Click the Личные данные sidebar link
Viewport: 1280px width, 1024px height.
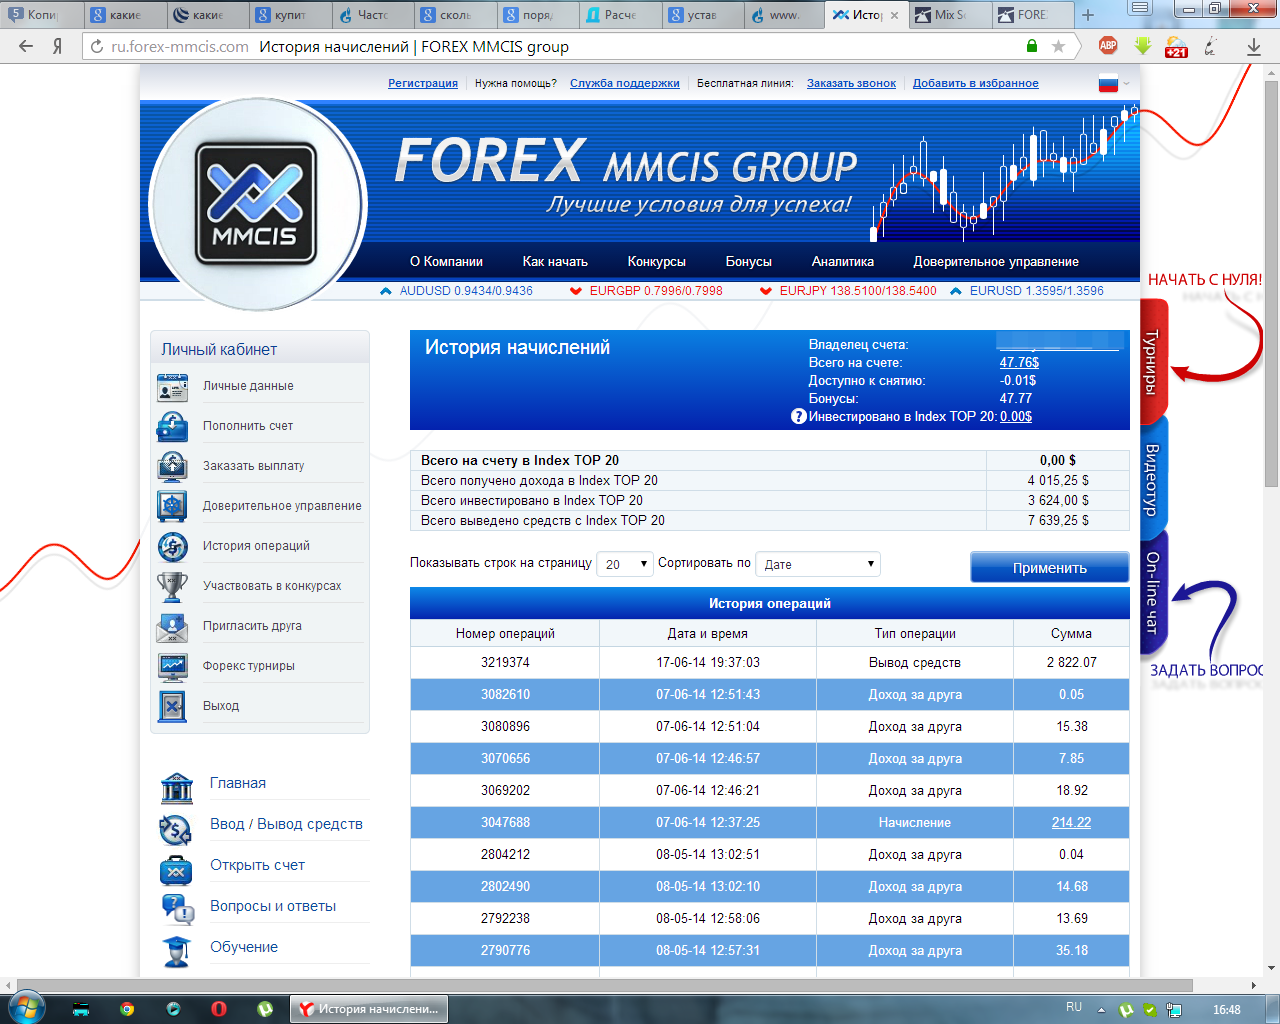click(248, 386)
